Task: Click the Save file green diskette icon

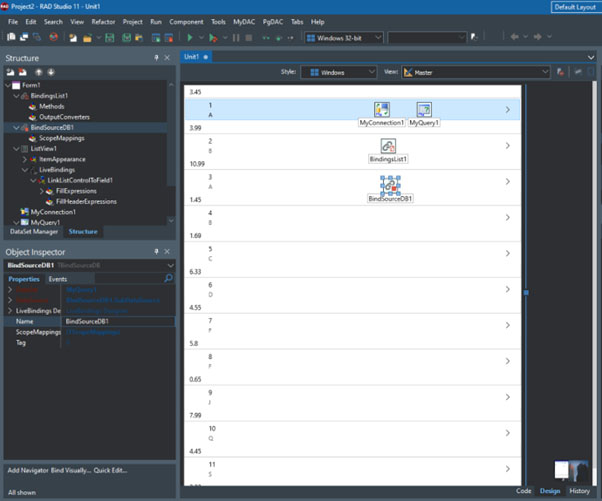Action: tap(110, 38)
